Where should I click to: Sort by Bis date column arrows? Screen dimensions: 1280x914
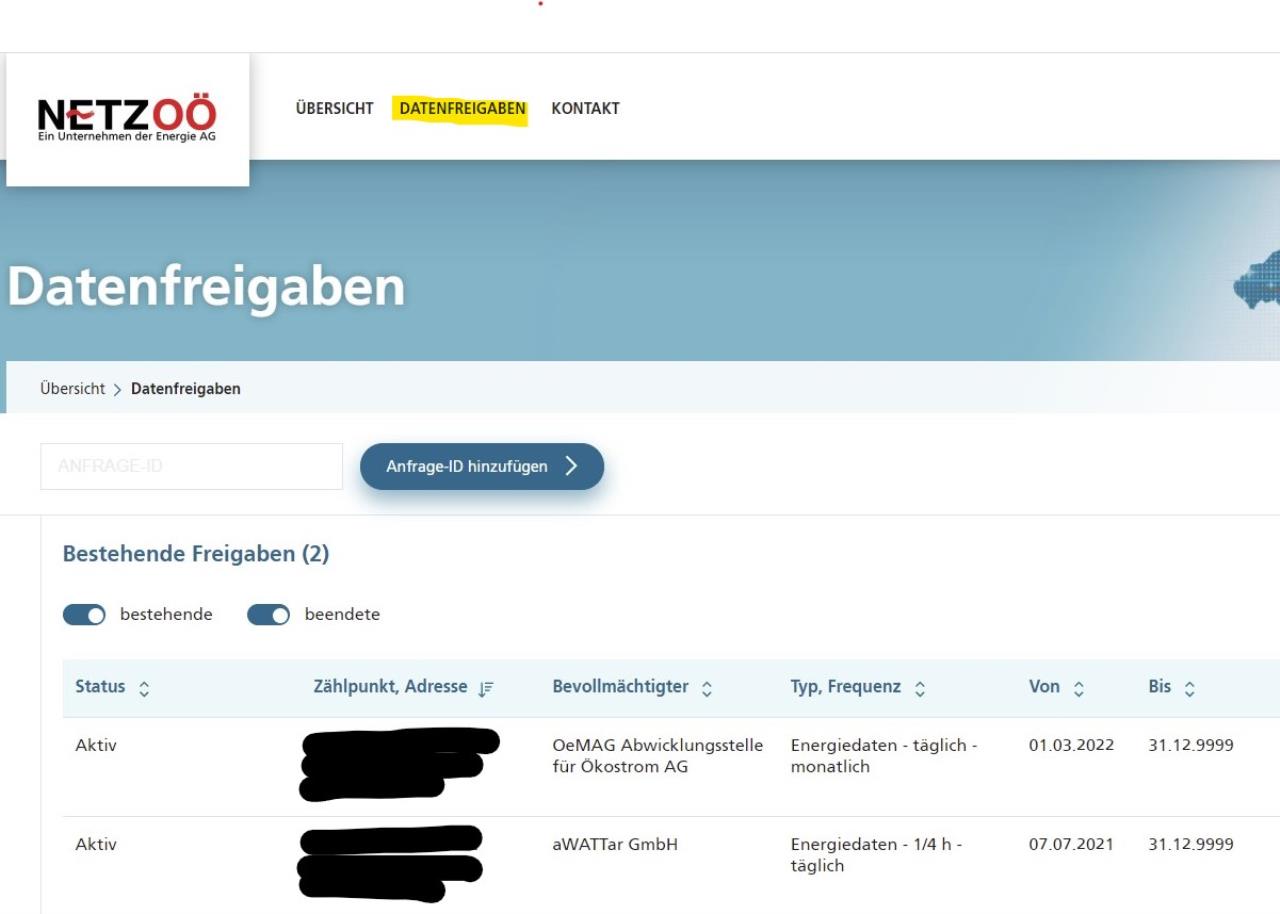[x=1189, y=688]
